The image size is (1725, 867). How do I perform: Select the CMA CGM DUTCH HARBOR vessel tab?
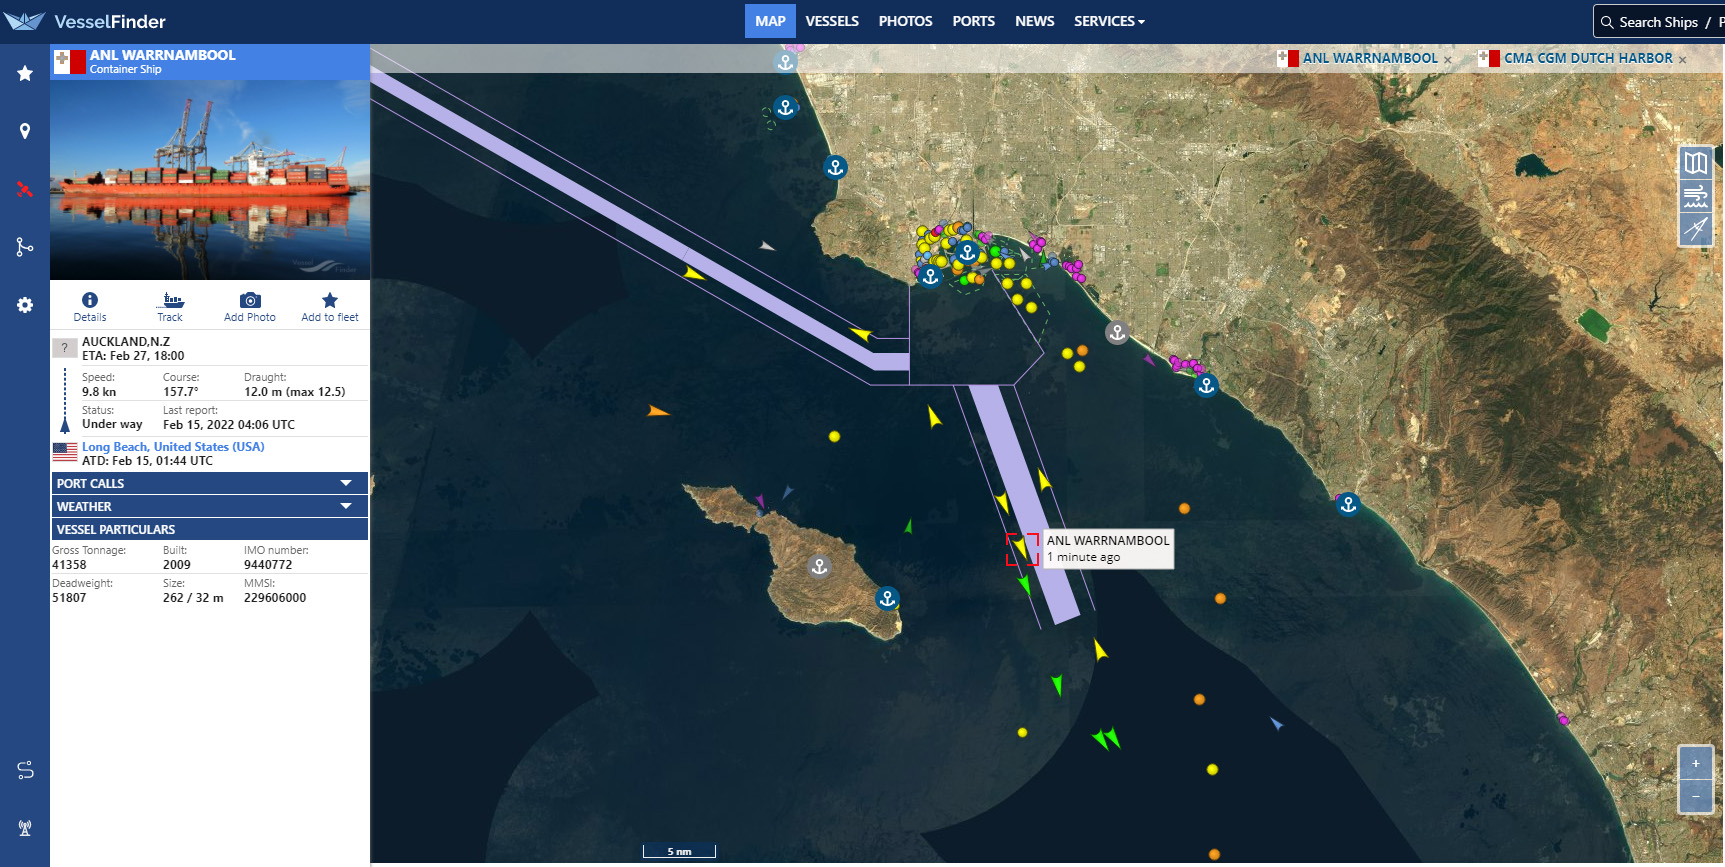click(1588, 59)
